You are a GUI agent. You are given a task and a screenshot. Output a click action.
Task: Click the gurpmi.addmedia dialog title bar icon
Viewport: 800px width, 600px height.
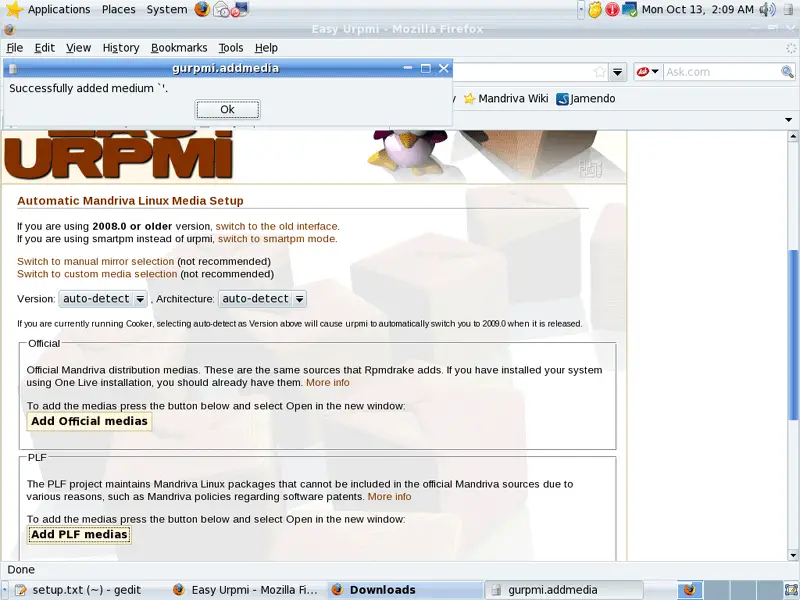click(x=13, y=68)
